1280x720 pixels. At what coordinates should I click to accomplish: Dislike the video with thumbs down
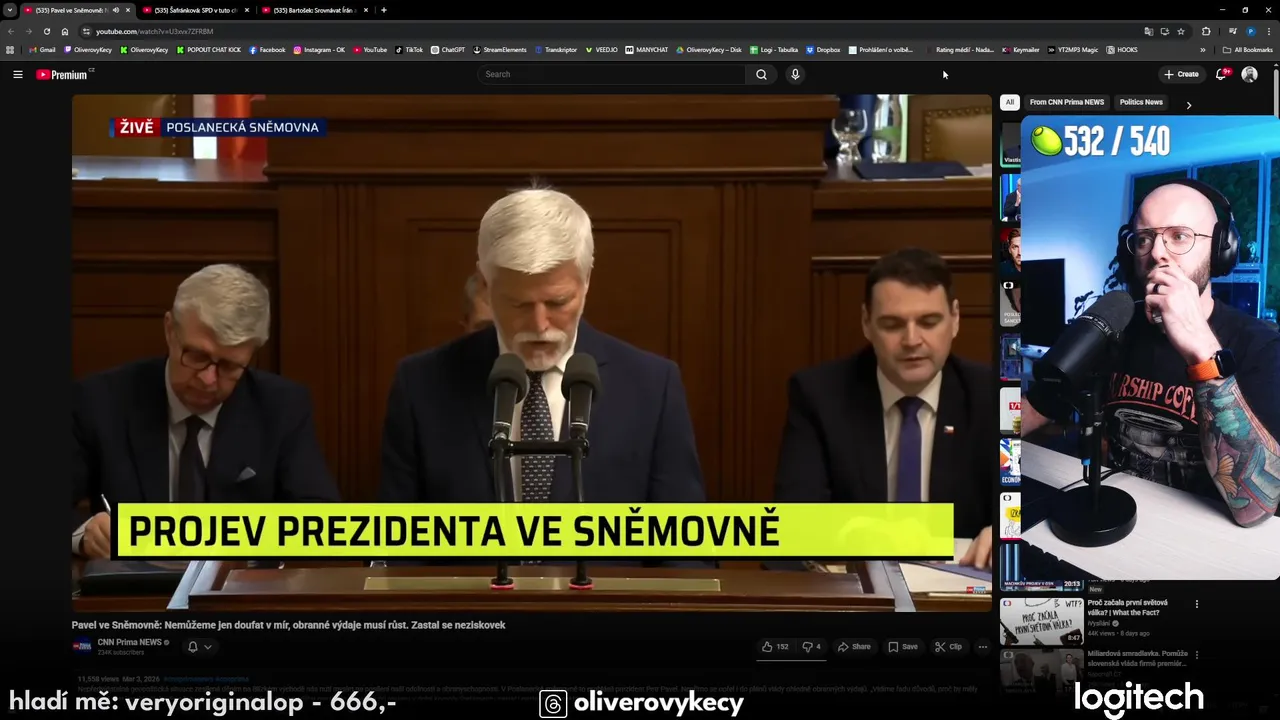(812, 647)
